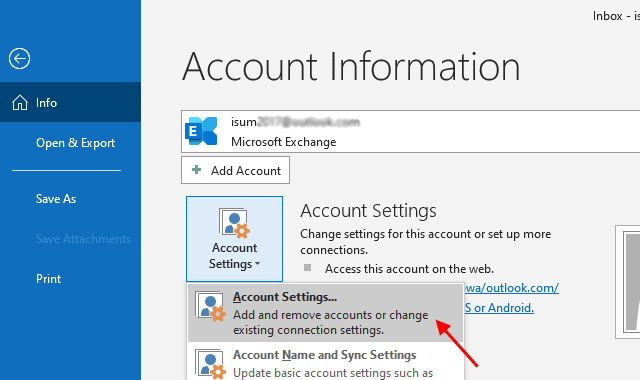Open the Open & Export section
Screen dimensions: 640x380
(x=75, y=143)
